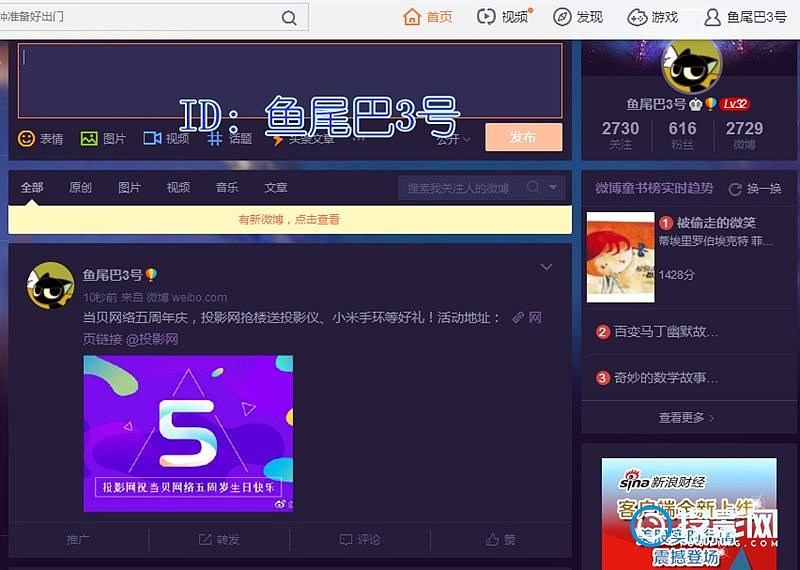The height and width of the screenshot is (570, 800).
Task: Go to the 首页 home tab
Action: [x=428, y=17]
